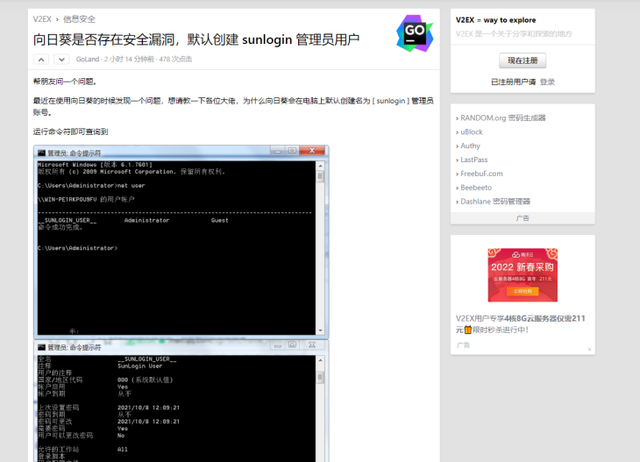
Task: Click the 登录 login link
Action: click(x=547, y=82)
